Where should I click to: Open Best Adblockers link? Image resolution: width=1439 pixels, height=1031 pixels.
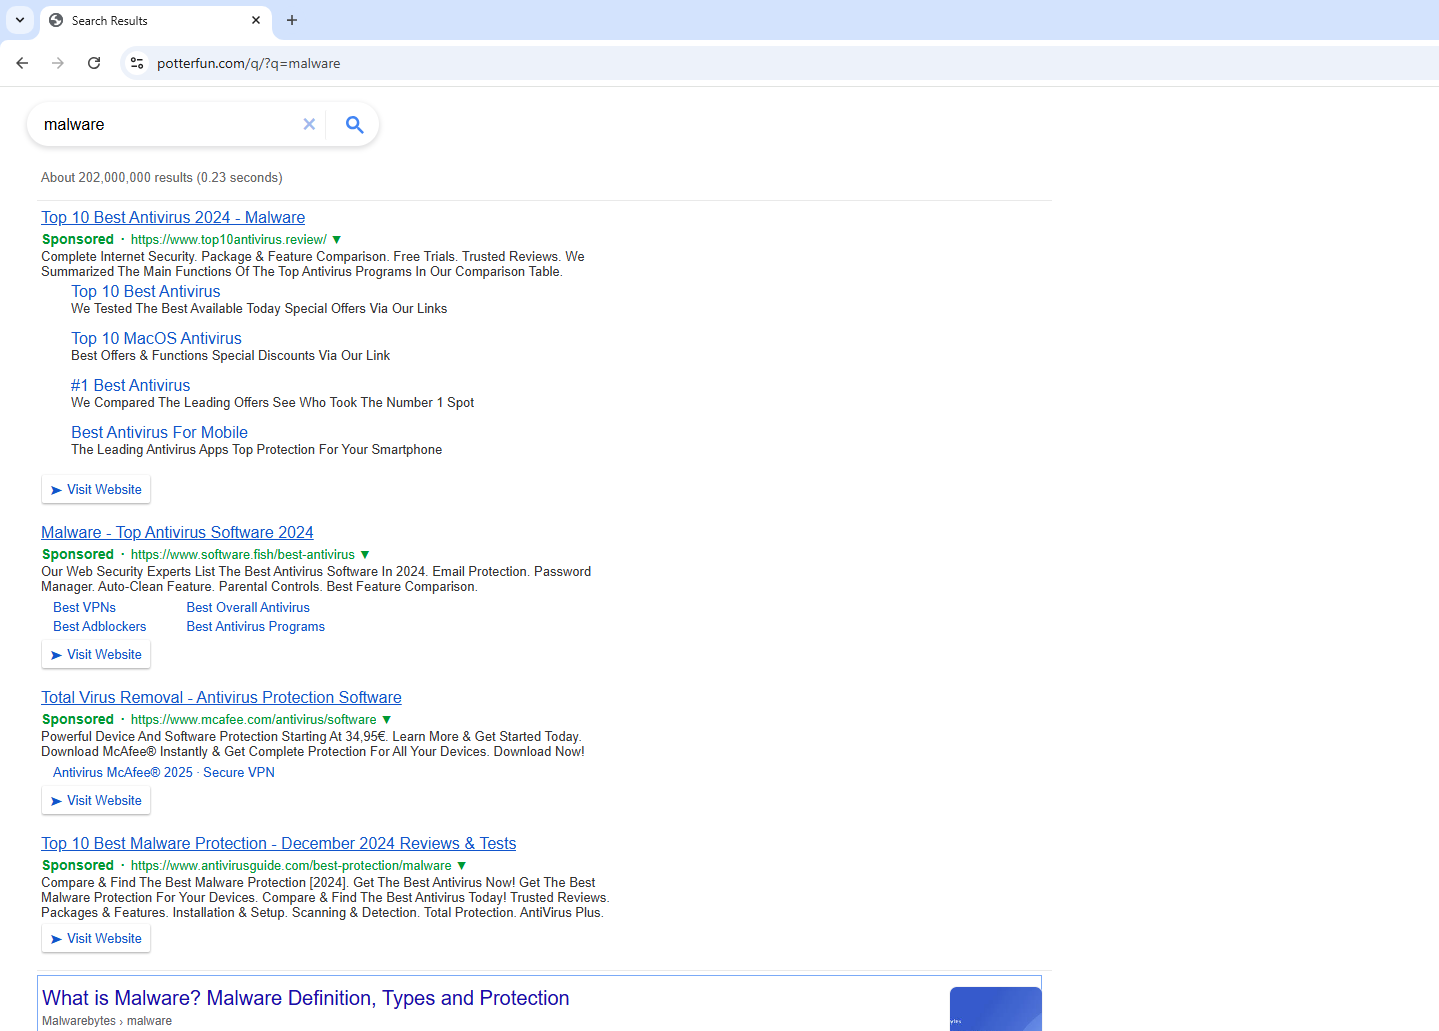pyautogui.click(x=99, y=626)
